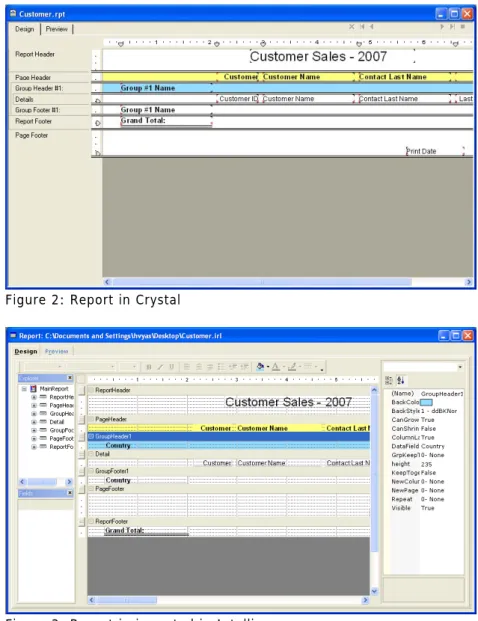Open the style combo box at toolbar start
Image resolution: width=478 pixels, height=621 pixels.
[44, 367]
